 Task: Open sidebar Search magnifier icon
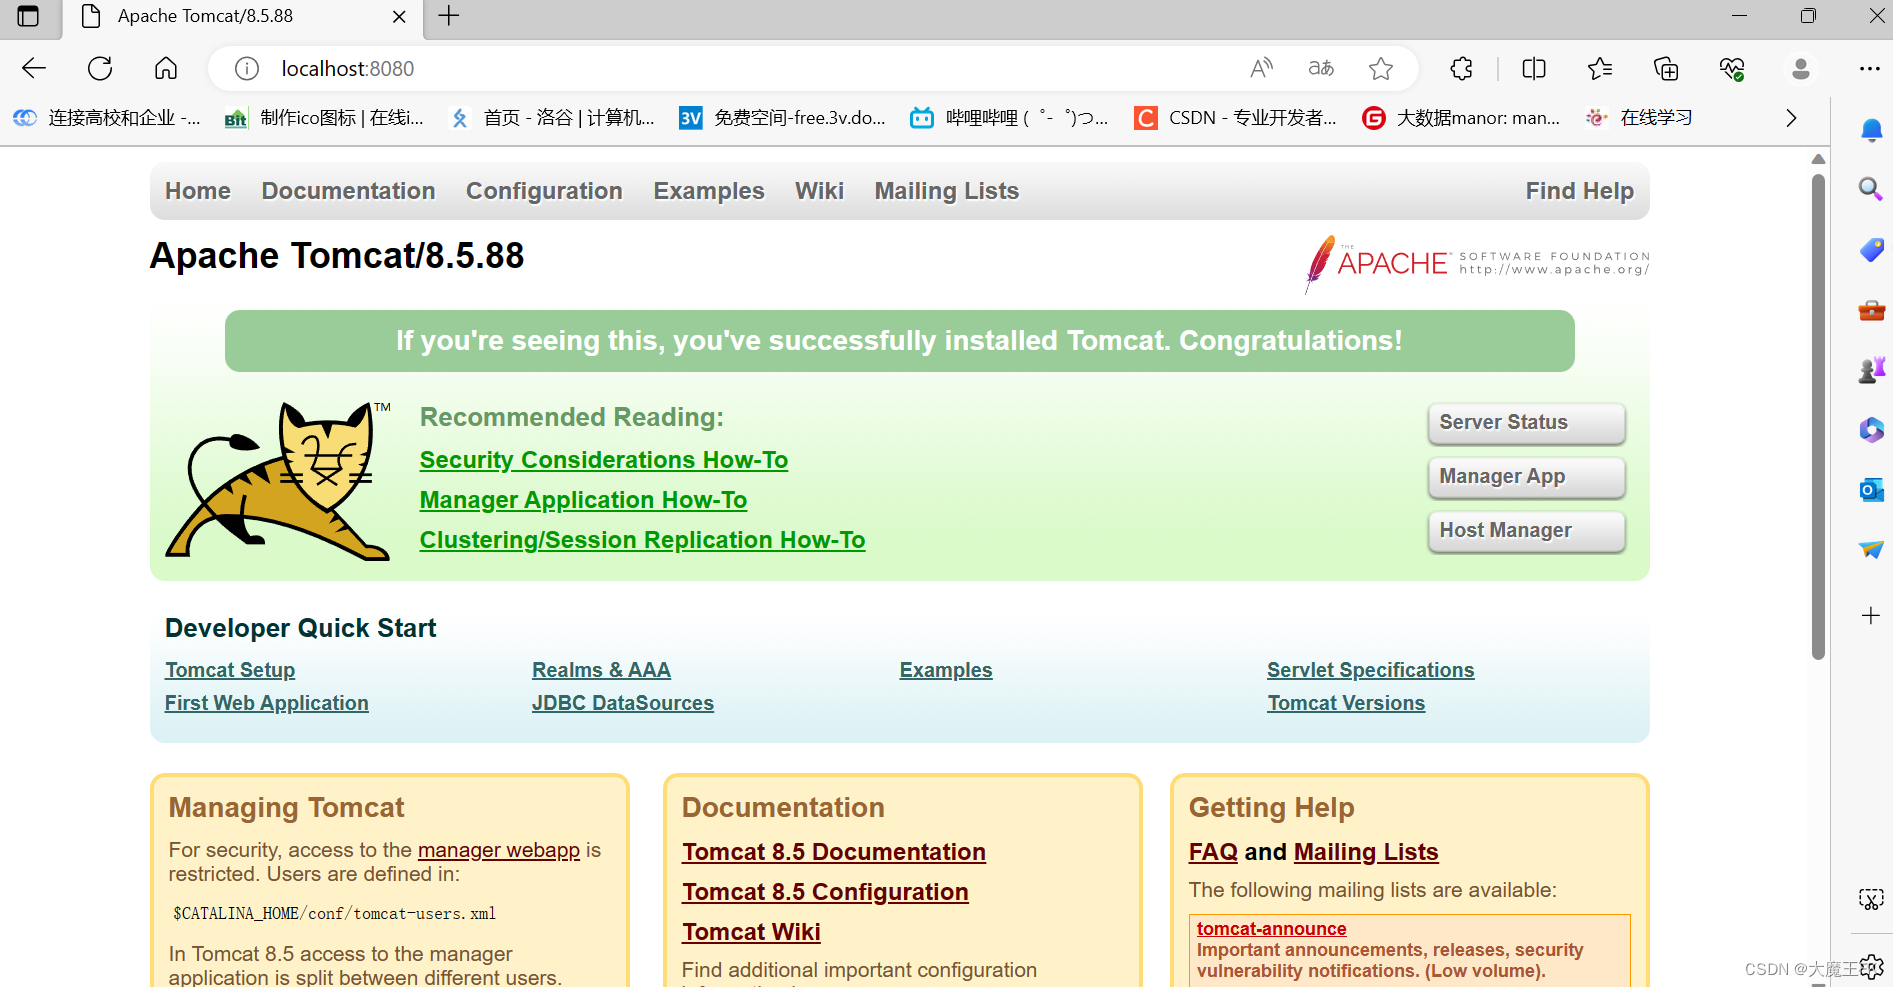pos(1871,189)
